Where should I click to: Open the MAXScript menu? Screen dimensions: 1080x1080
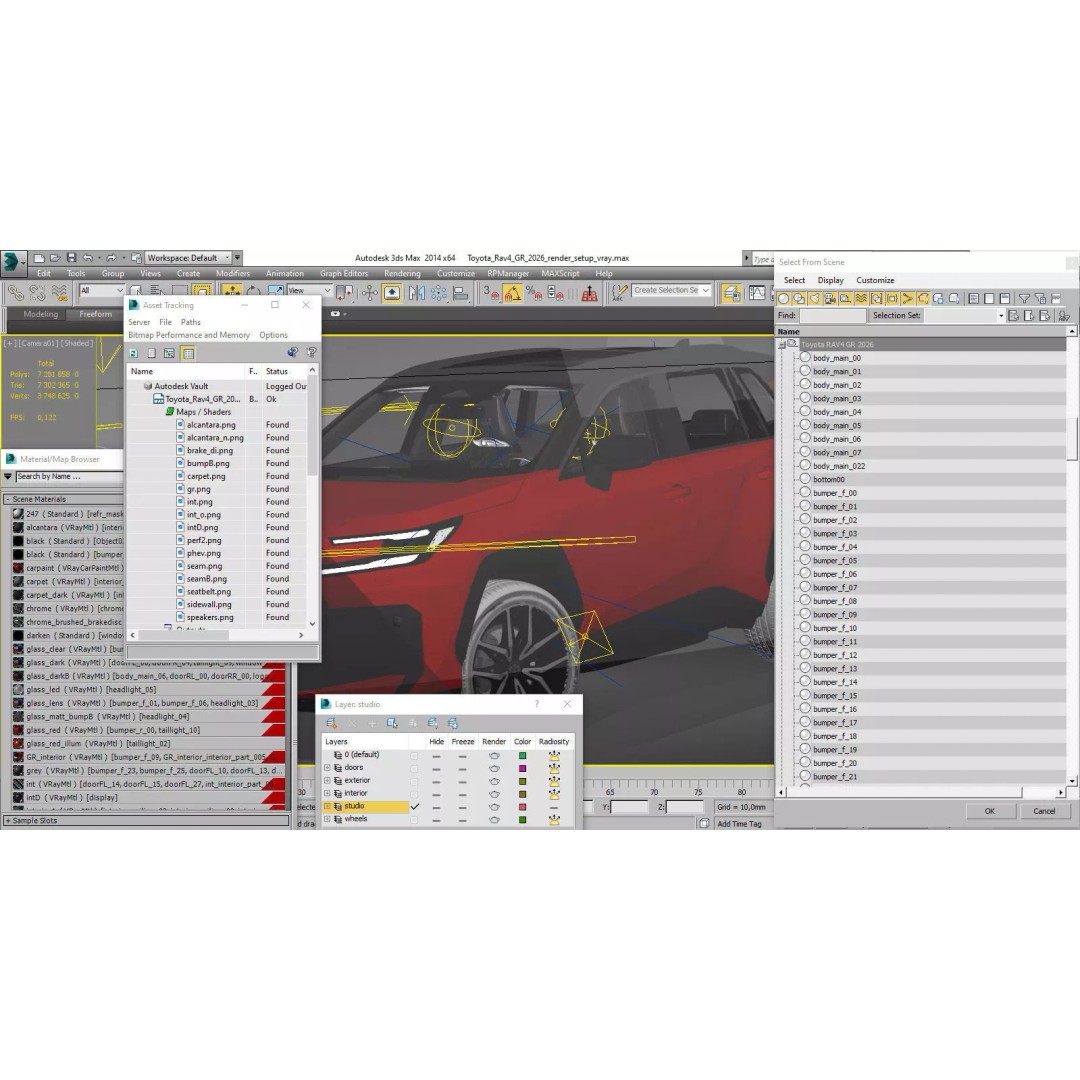[560, 273]
